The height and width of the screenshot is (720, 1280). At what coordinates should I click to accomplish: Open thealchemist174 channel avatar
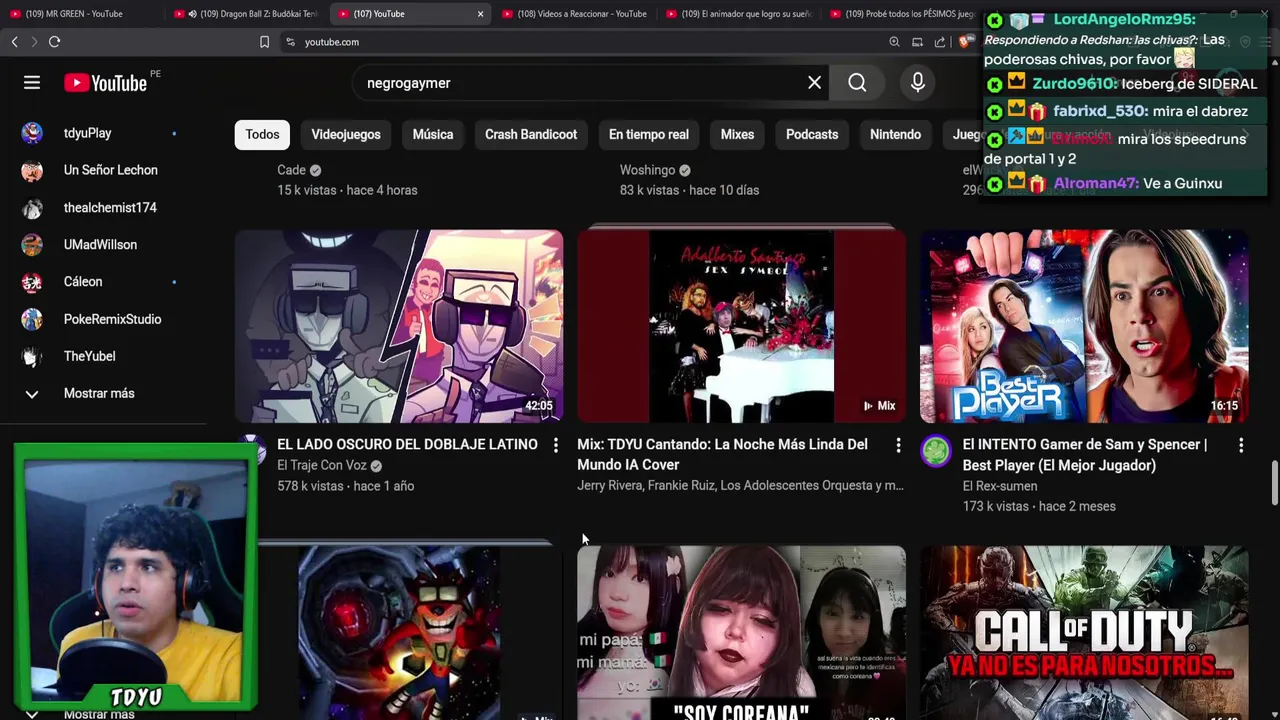point(32,208)
